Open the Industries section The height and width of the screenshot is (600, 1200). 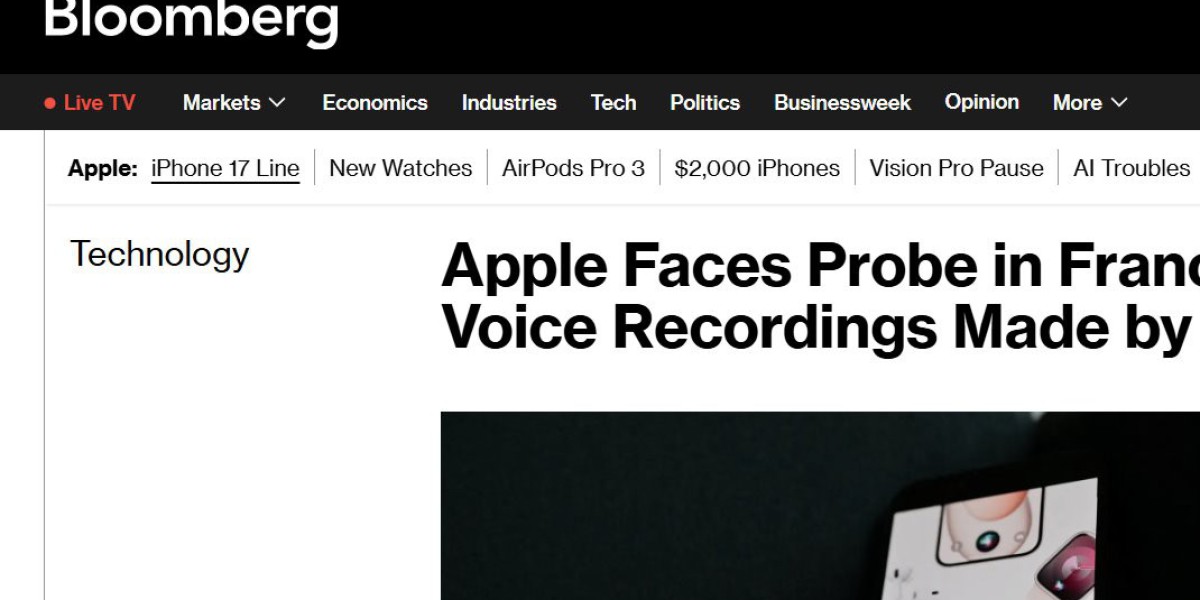pyautogui.click(x=509, y=103)
